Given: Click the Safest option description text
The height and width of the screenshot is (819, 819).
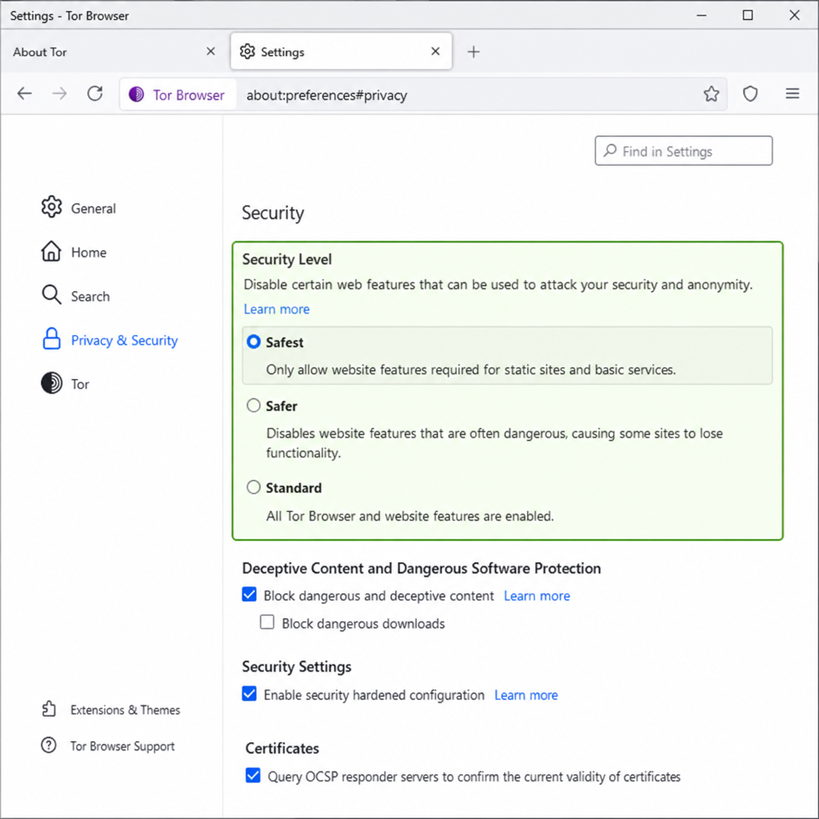Looking at the screenshot, I should click(471, 370).
